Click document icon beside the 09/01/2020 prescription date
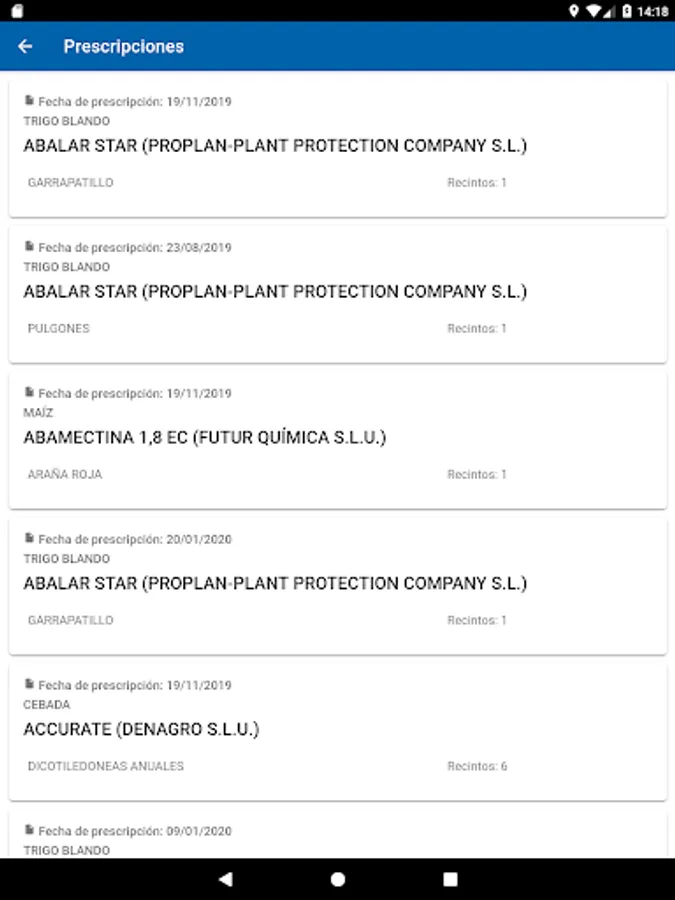This screenshot has width=675, height=900. (29, 829)
